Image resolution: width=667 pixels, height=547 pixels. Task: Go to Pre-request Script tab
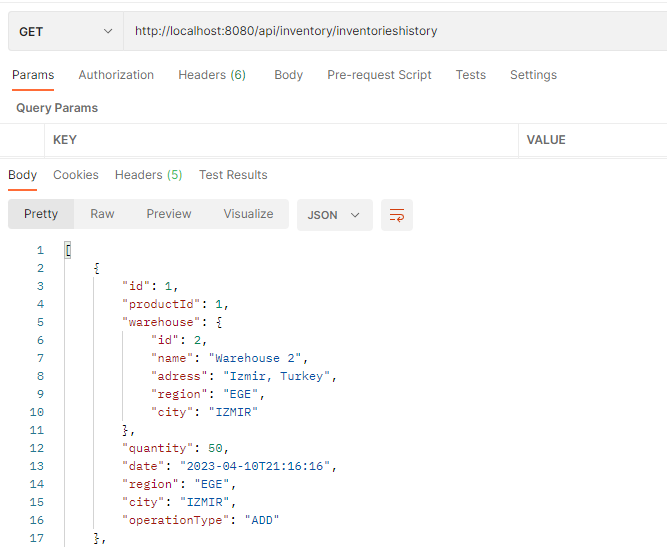point(379,75)
